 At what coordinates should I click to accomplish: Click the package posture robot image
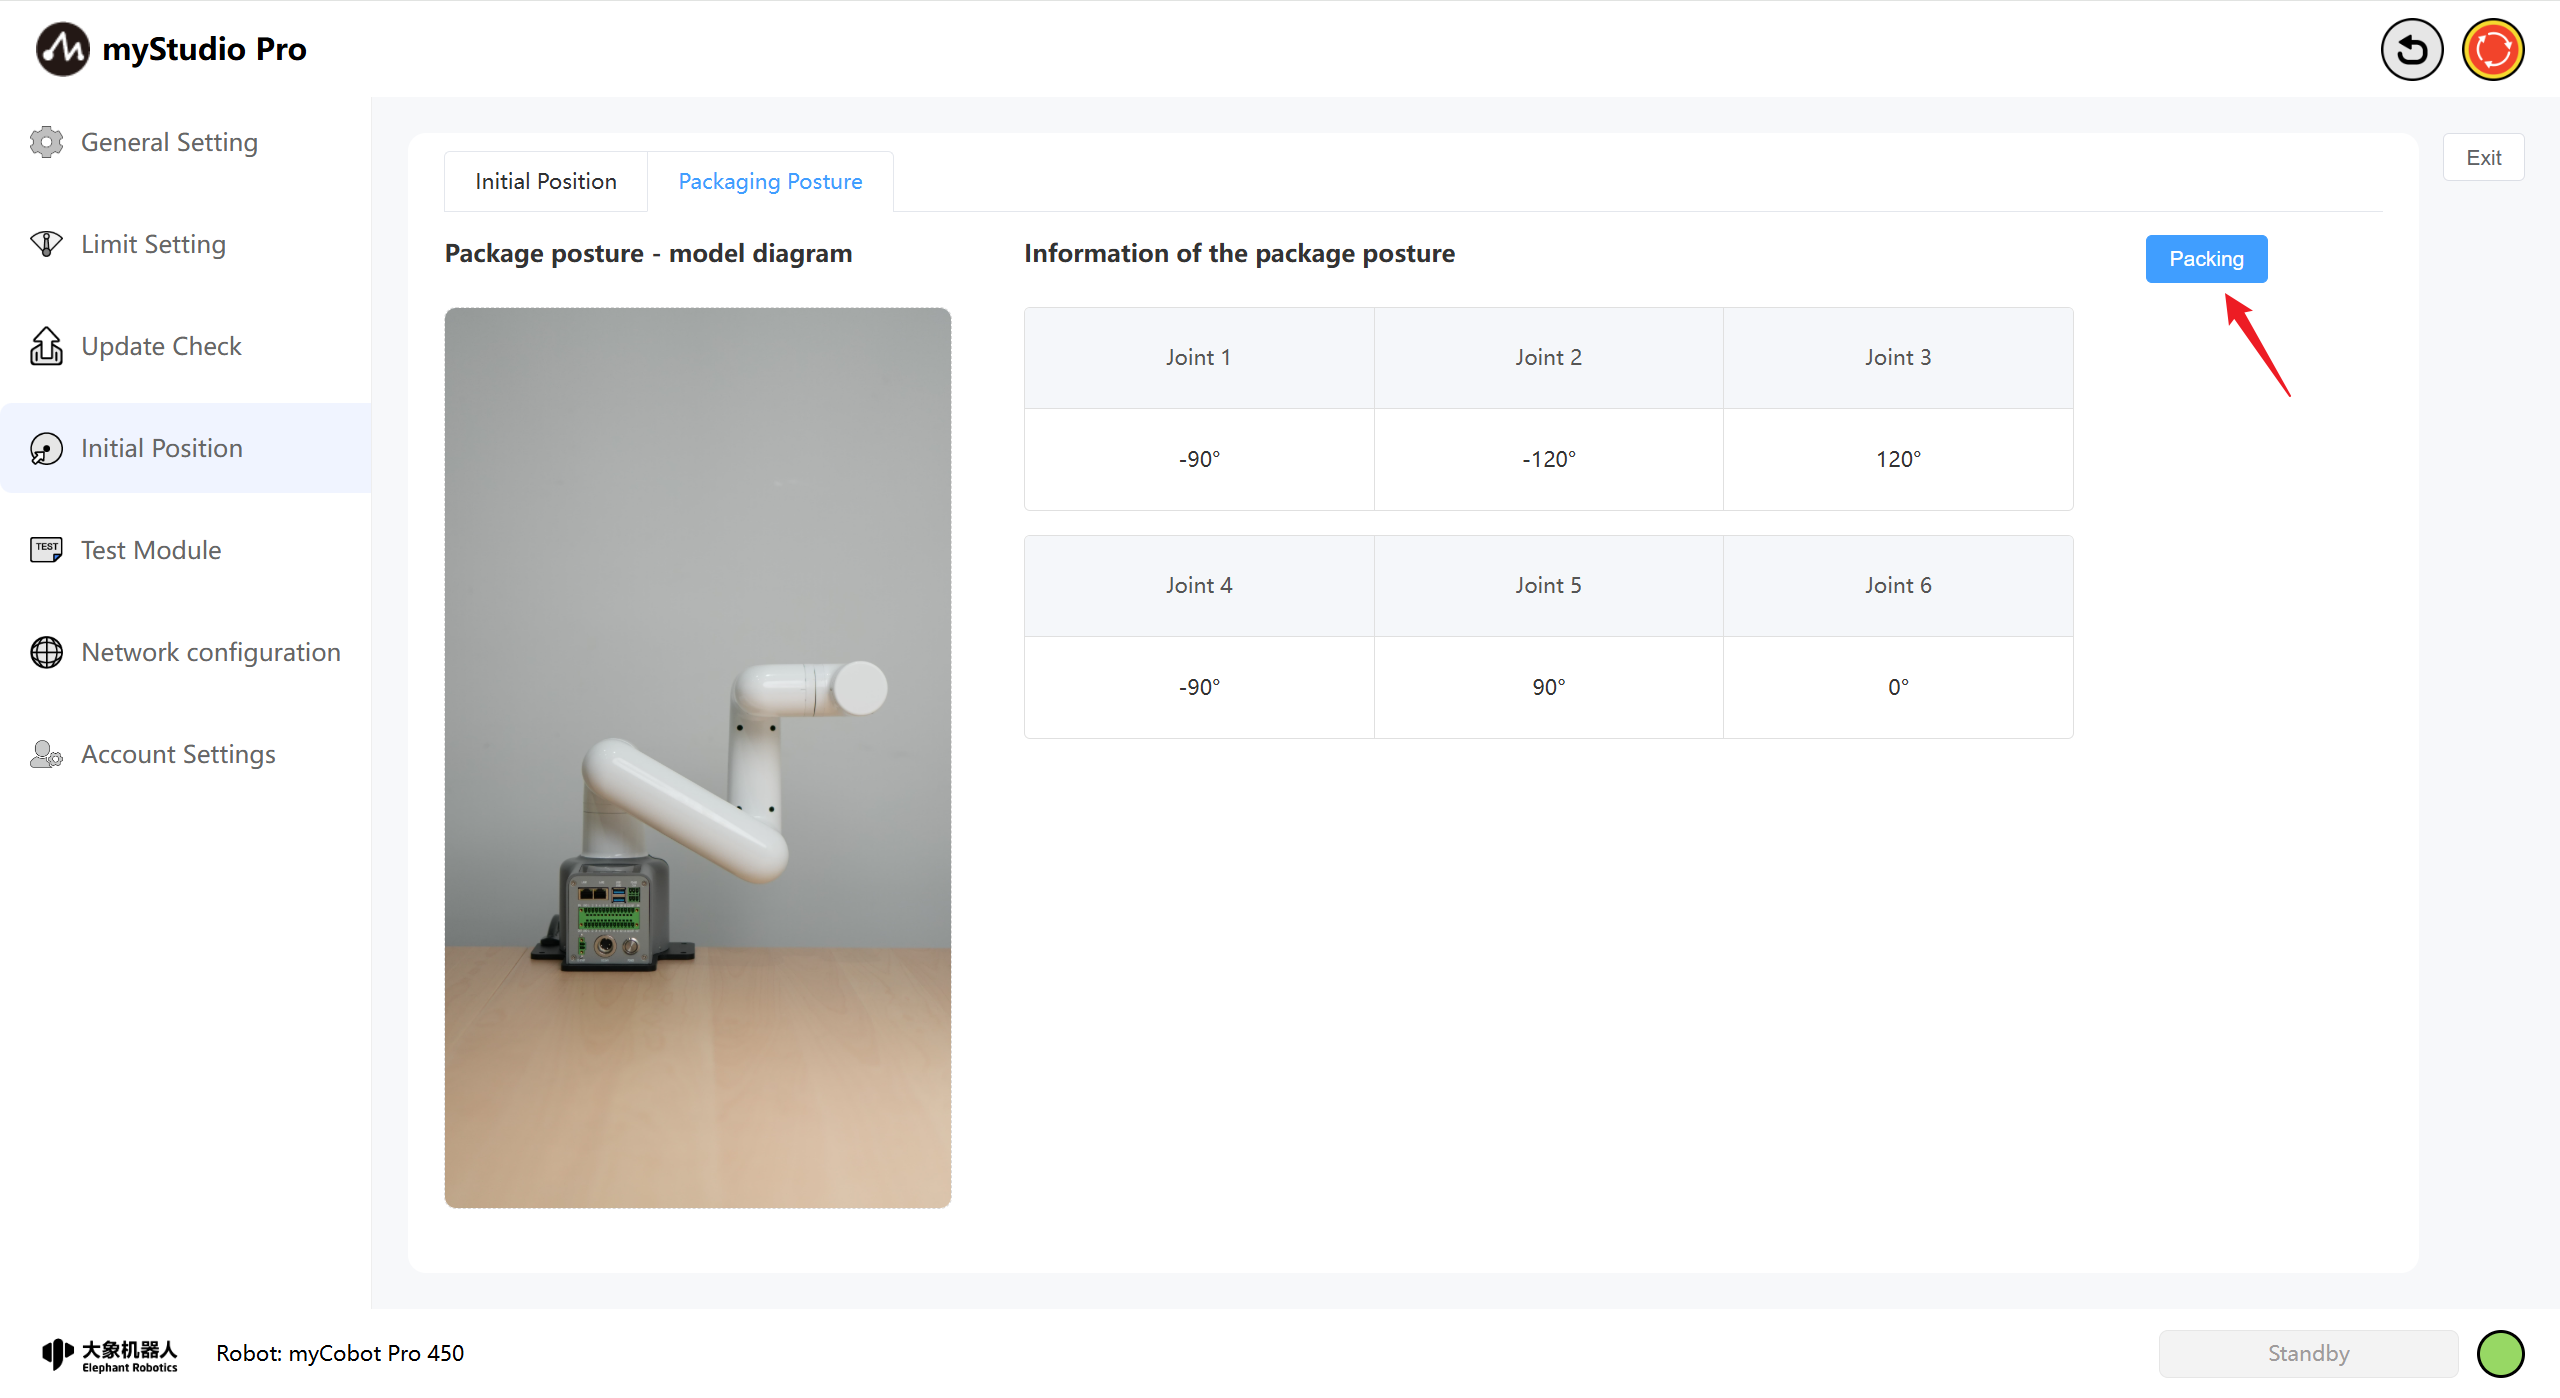697,757
